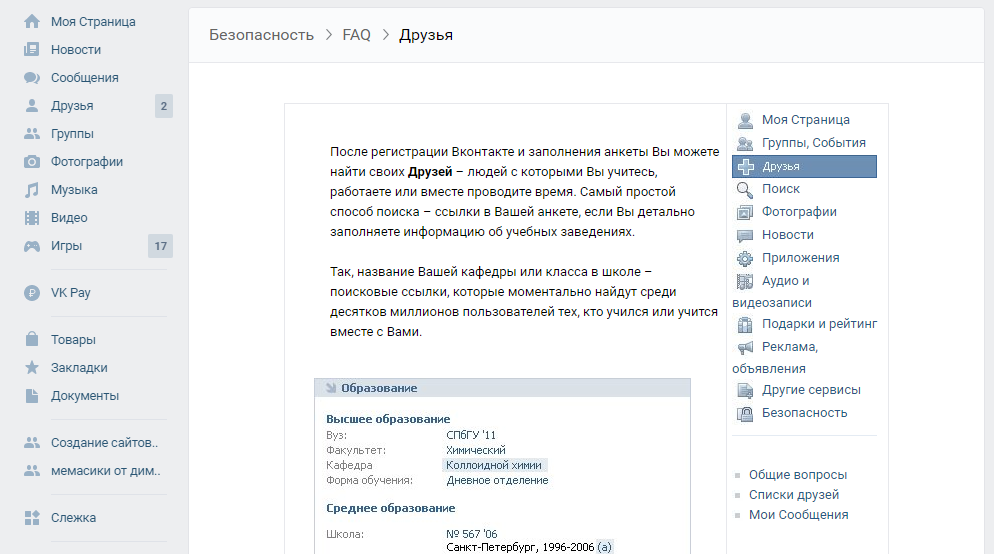This screenshot has height=554, width=994.
Task: Click the Друзья breadcrumb title
Action: tap(426, 35)
